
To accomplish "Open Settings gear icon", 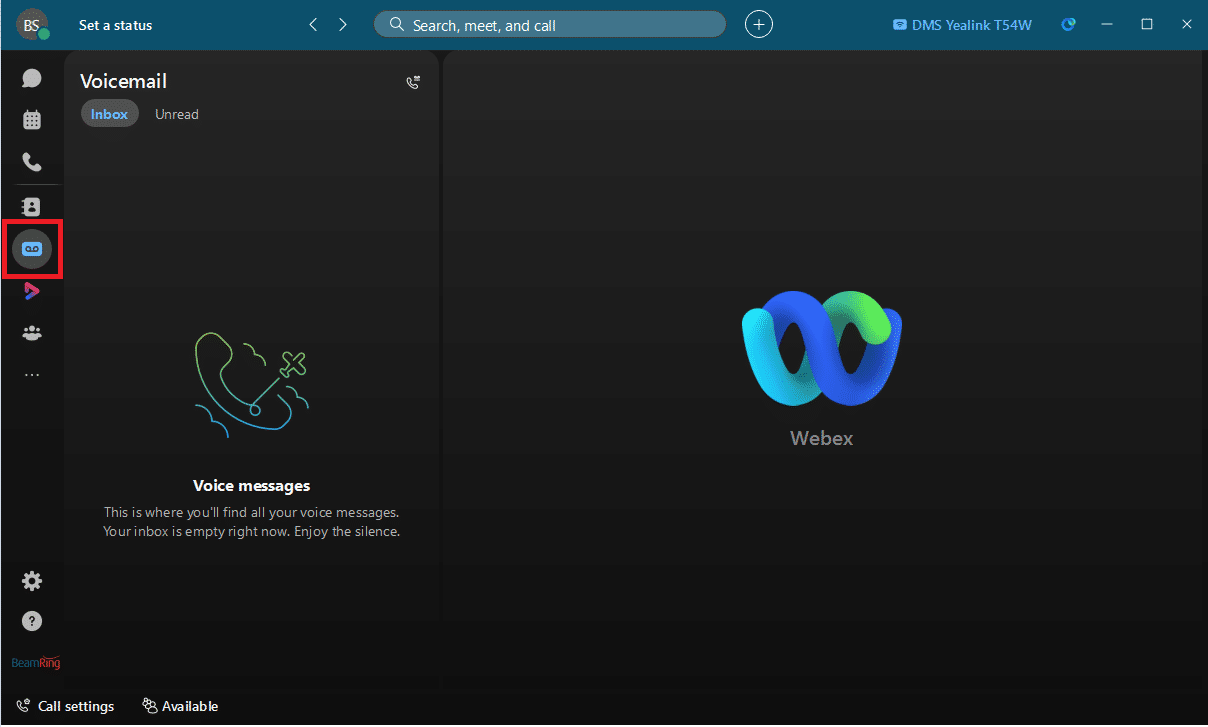I will tap(32, 581).
